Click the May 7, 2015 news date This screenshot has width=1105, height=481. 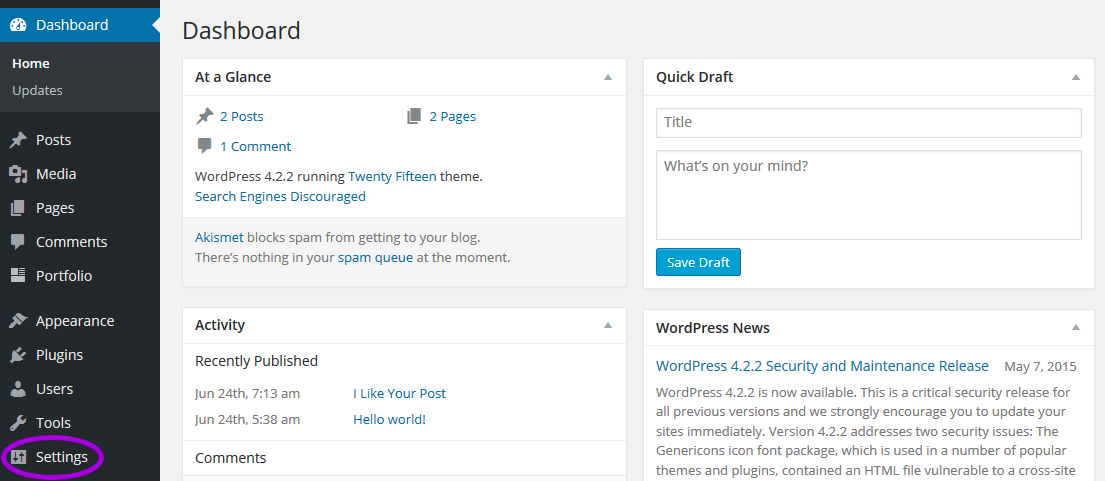click(x=1041, y=366)
